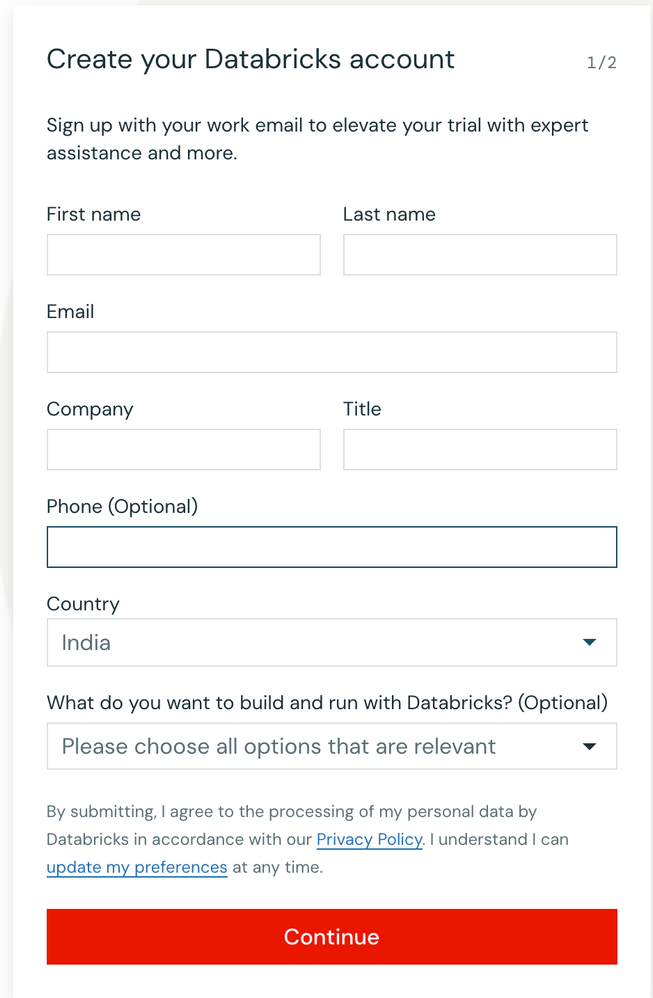Click the Country dropdown arrow icon
This screenshot has height=998, width=653.
(x=589, y=642)
